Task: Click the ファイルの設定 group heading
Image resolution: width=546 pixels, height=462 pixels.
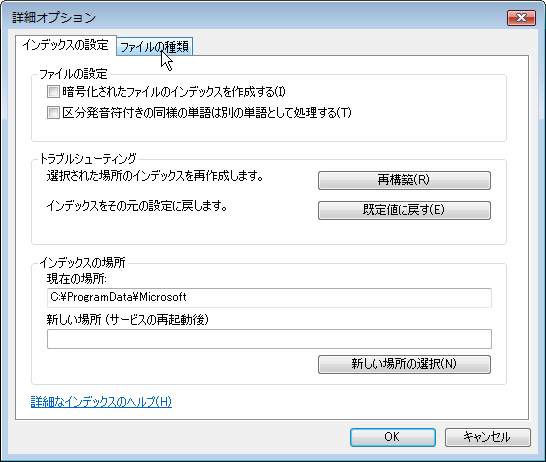Action: tap(73, 74)
